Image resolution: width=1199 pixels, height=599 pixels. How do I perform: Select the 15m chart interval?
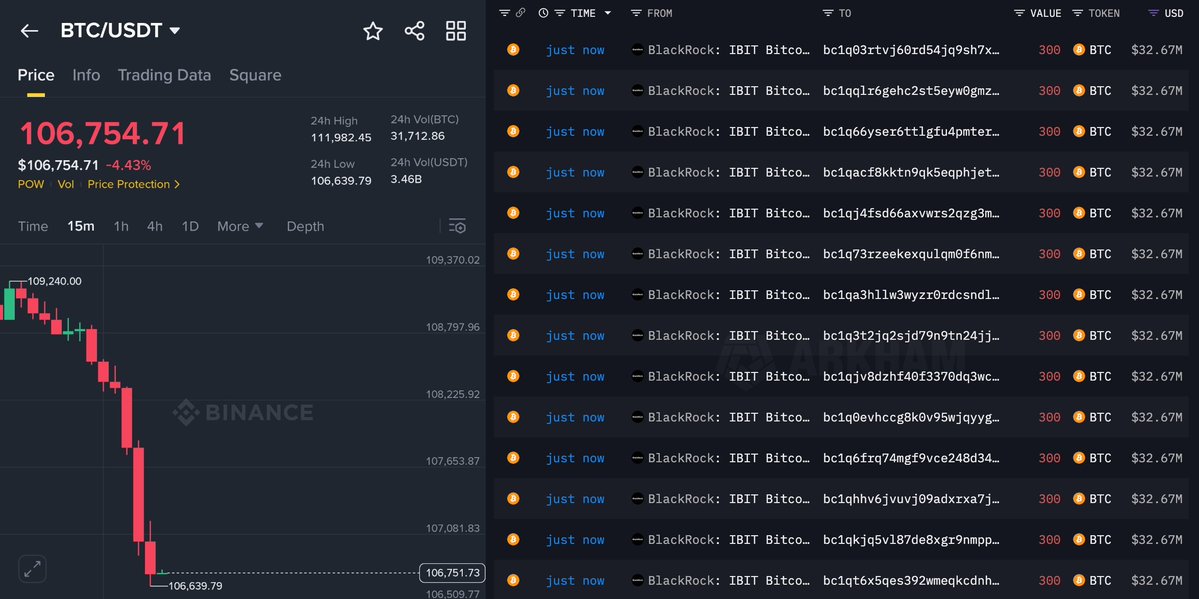pos(81,226)
